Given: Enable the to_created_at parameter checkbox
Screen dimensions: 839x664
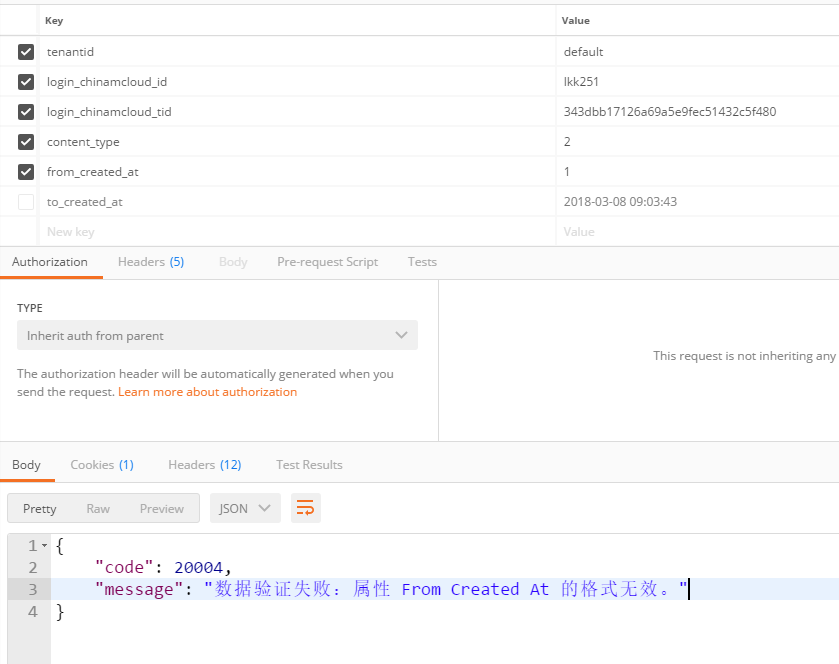Looking at the screenshot, I should click(26, 202).
